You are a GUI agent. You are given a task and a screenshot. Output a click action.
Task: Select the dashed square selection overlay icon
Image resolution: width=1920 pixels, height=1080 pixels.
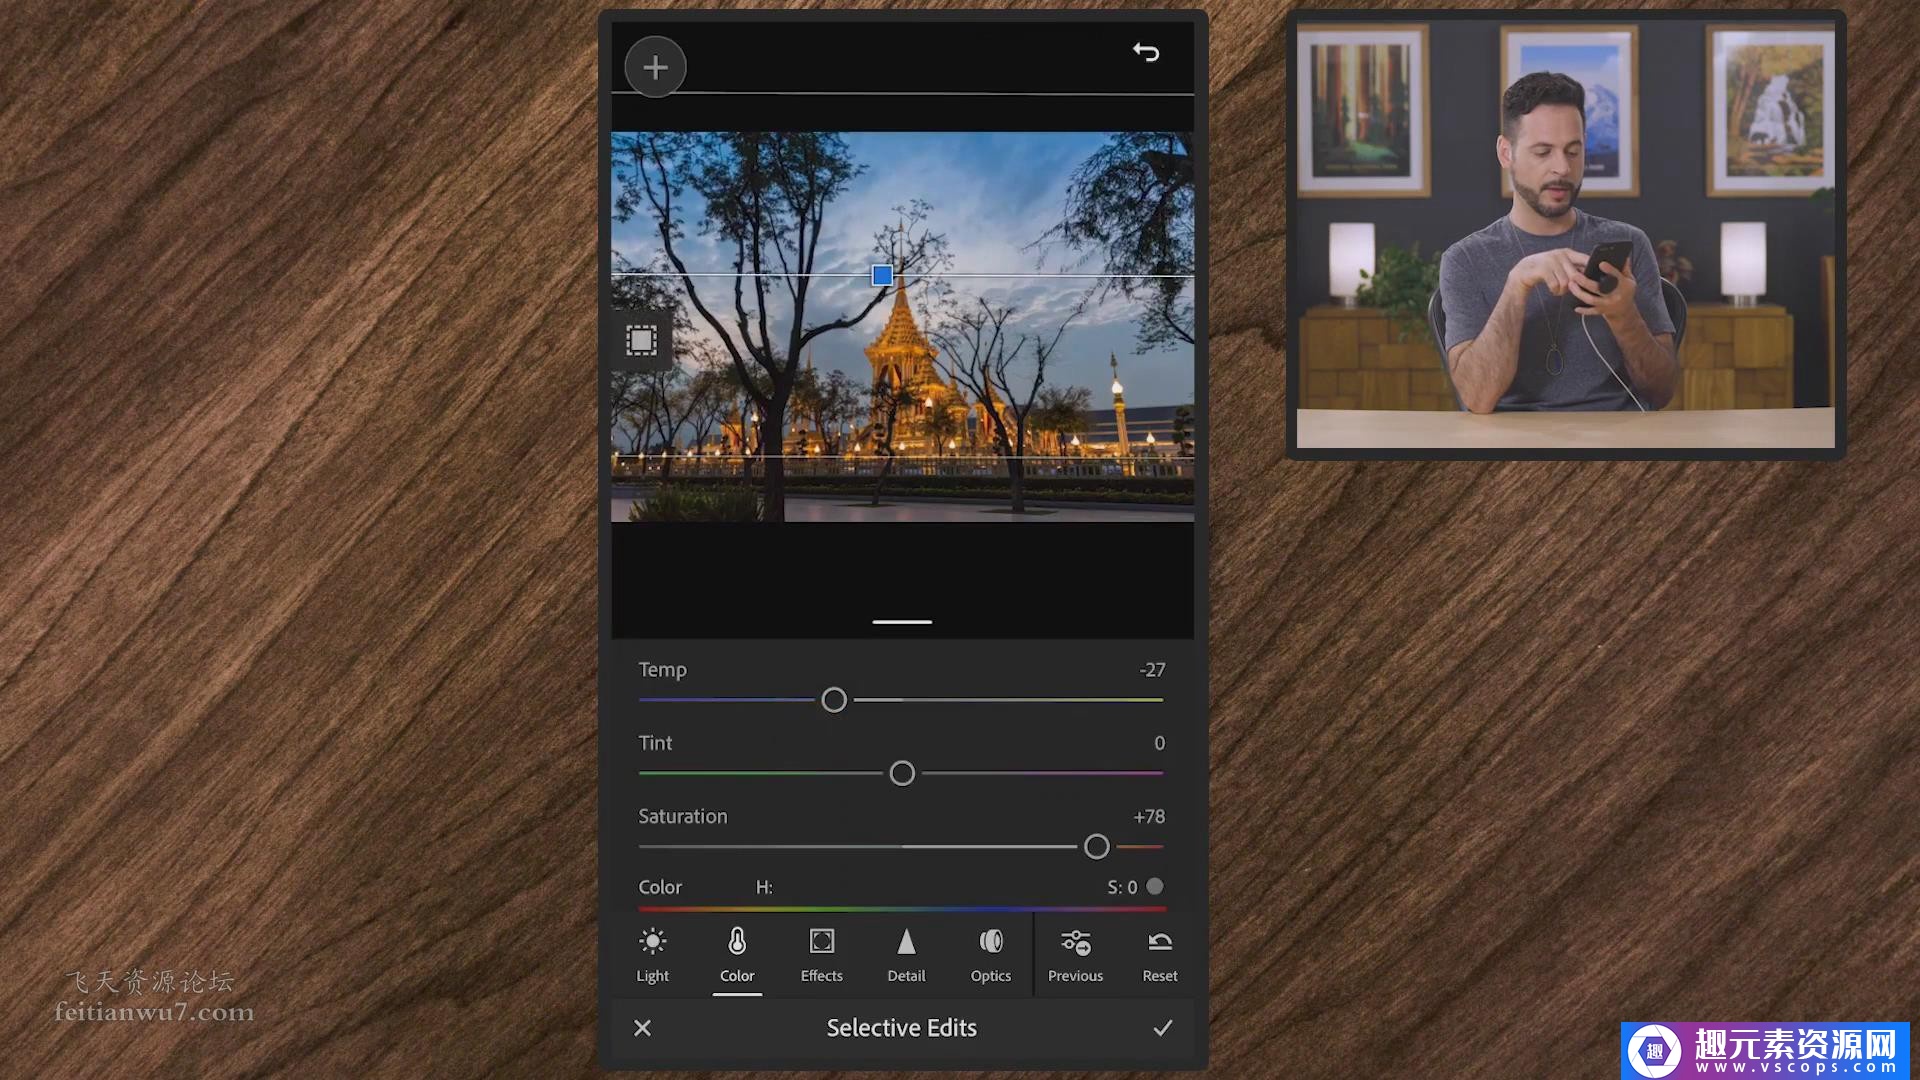642,341
